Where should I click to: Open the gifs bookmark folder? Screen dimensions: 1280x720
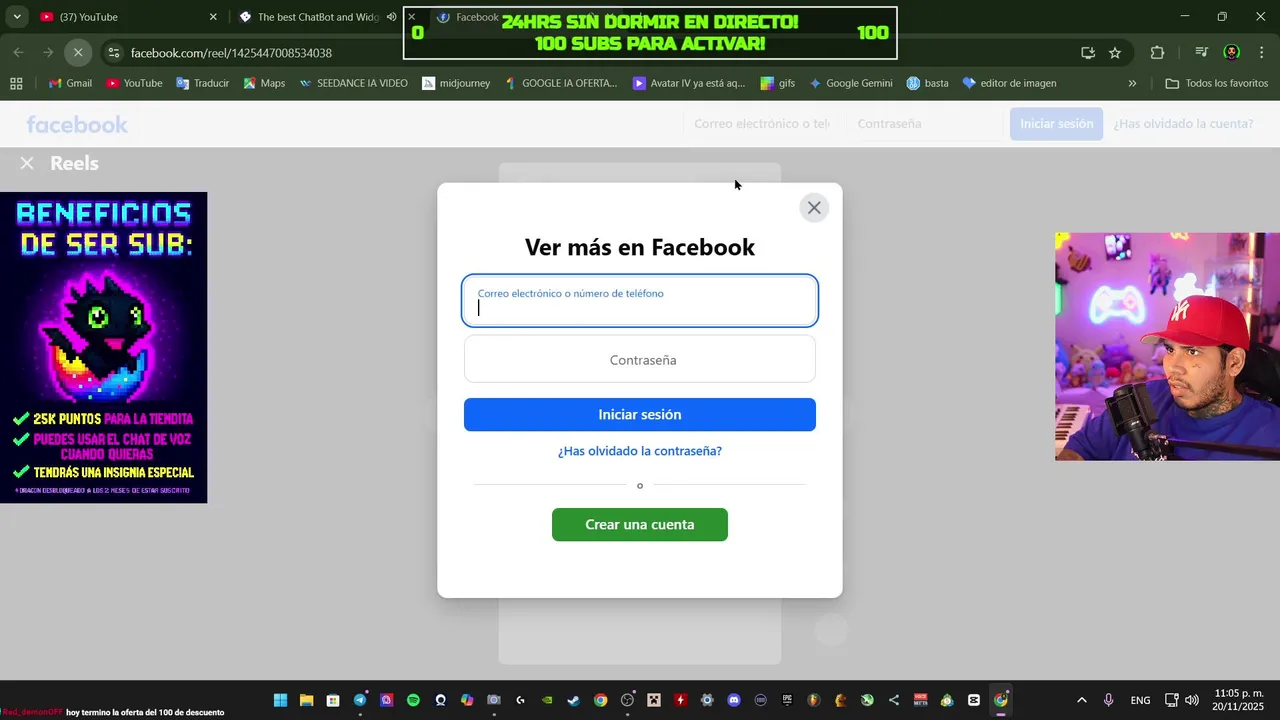777,83
